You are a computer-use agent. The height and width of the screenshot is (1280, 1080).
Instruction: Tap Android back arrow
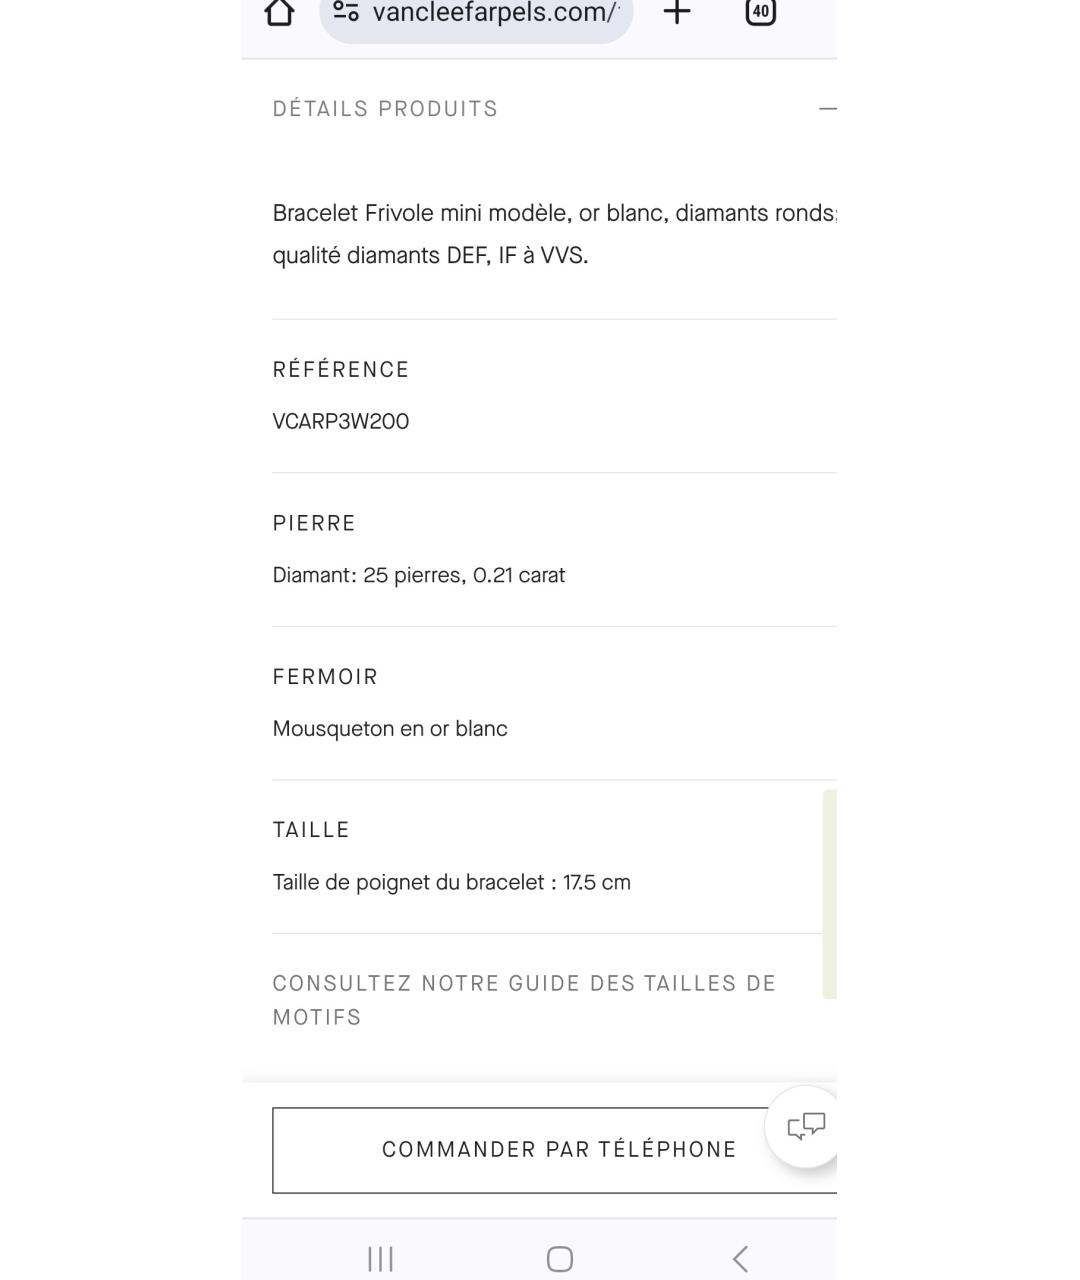740,1258
